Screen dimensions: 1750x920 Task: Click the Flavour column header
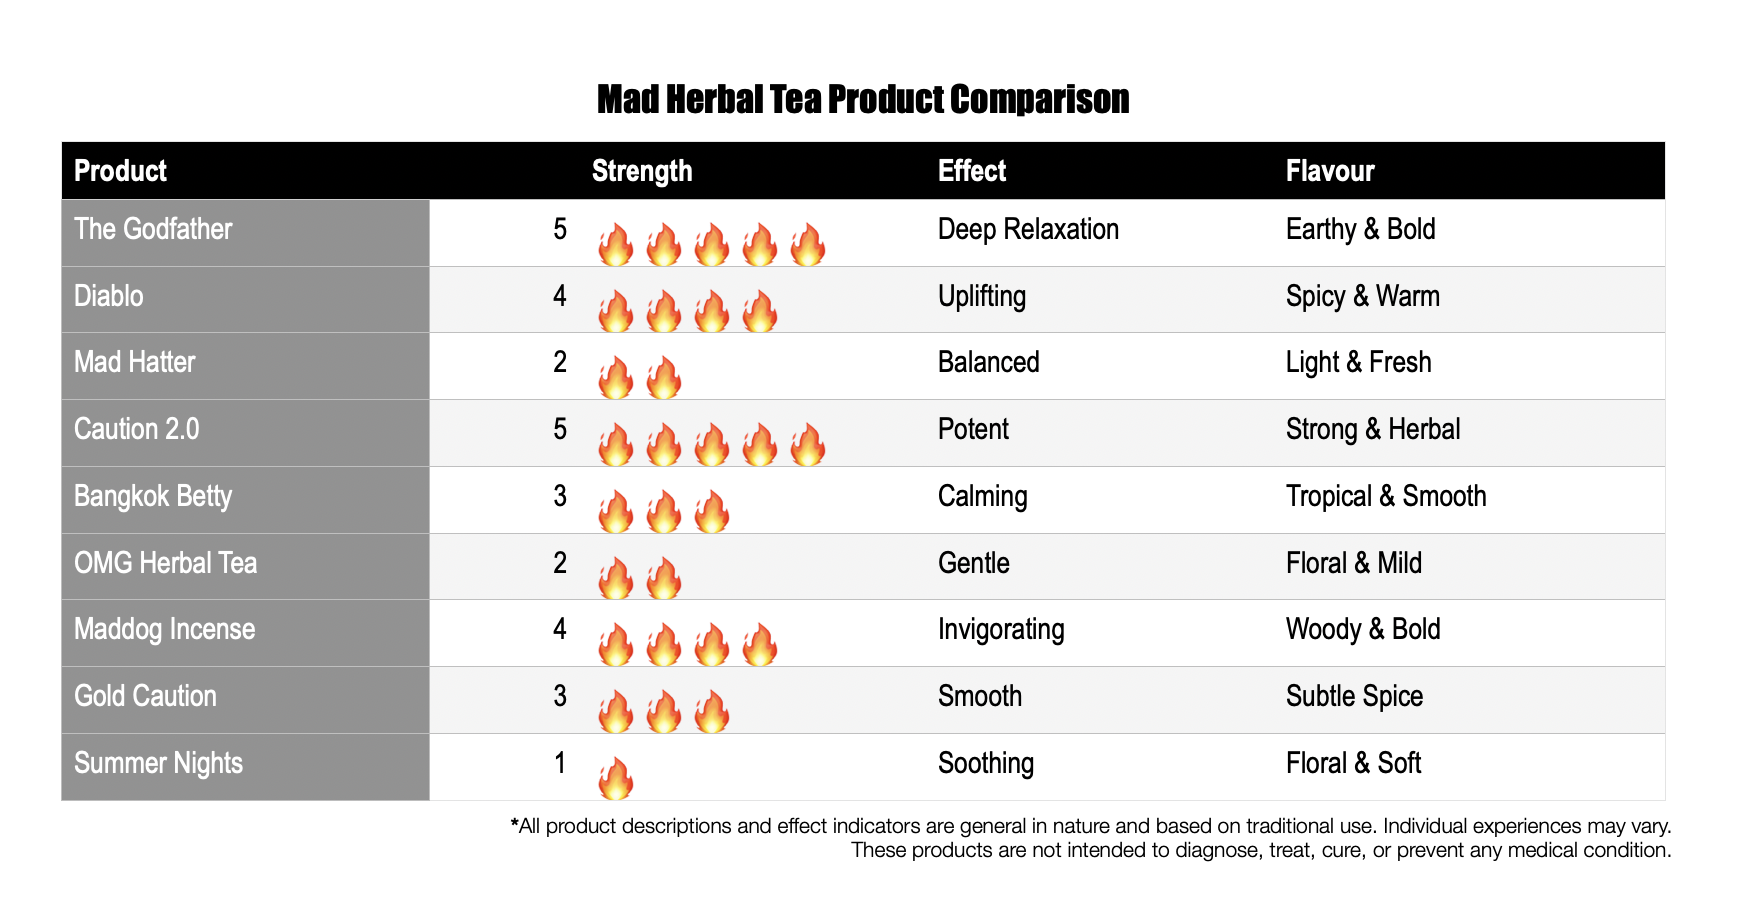tap(1330, 171)
